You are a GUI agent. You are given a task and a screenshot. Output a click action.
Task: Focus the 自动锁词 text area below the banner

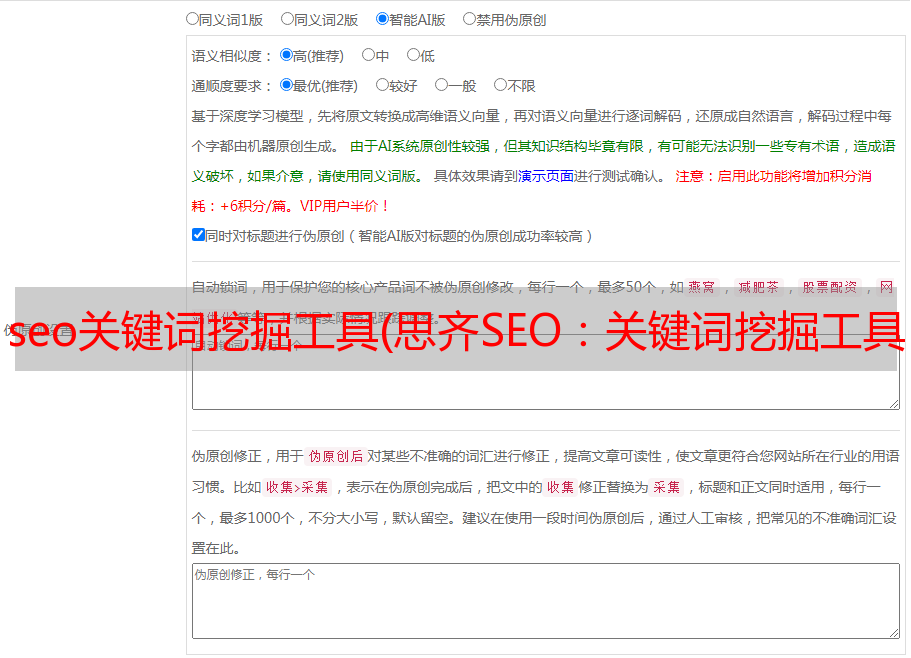(545, 390)
